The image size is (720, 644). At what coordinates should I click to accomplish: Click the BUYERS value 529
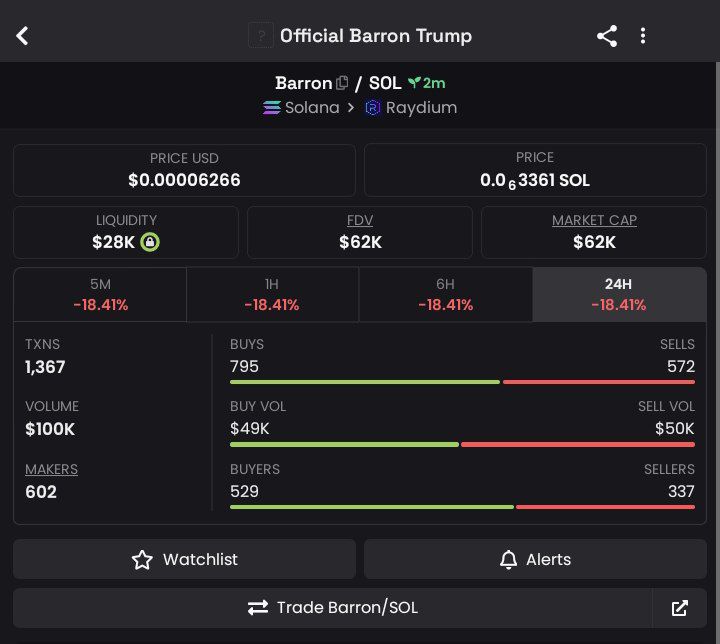click(x=244, y=491)
